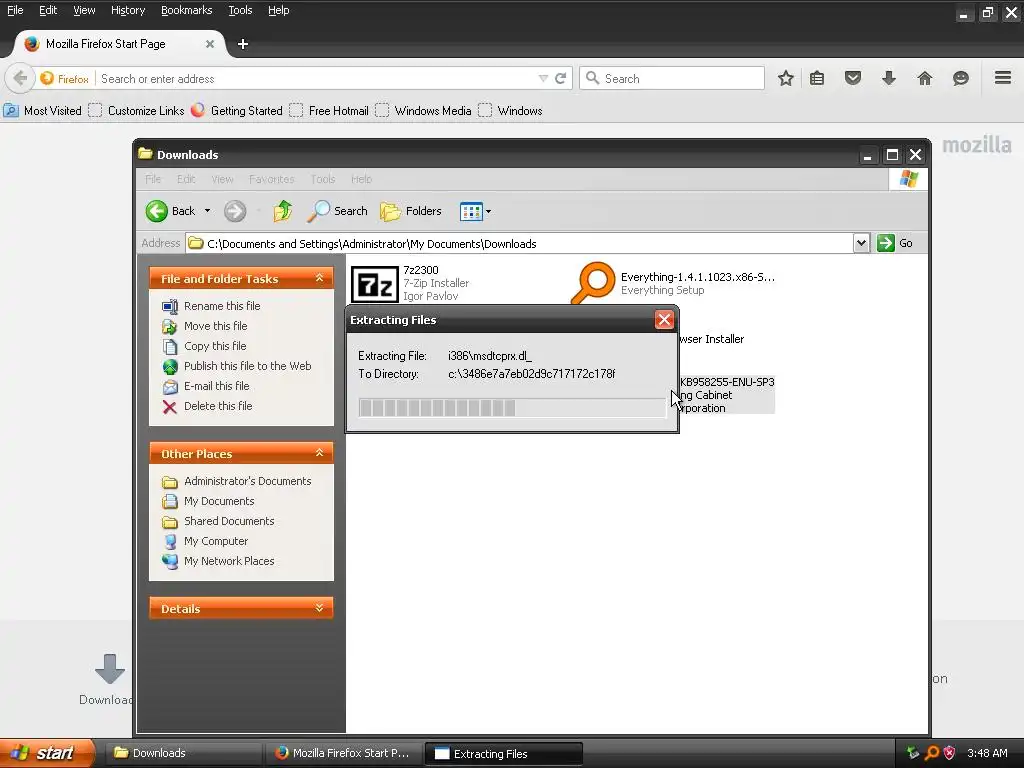Image resolution: width=1024 pixels, height=768 pixels.
Task: Click the Firefox Search box
Action: click(x=672, y=78)
